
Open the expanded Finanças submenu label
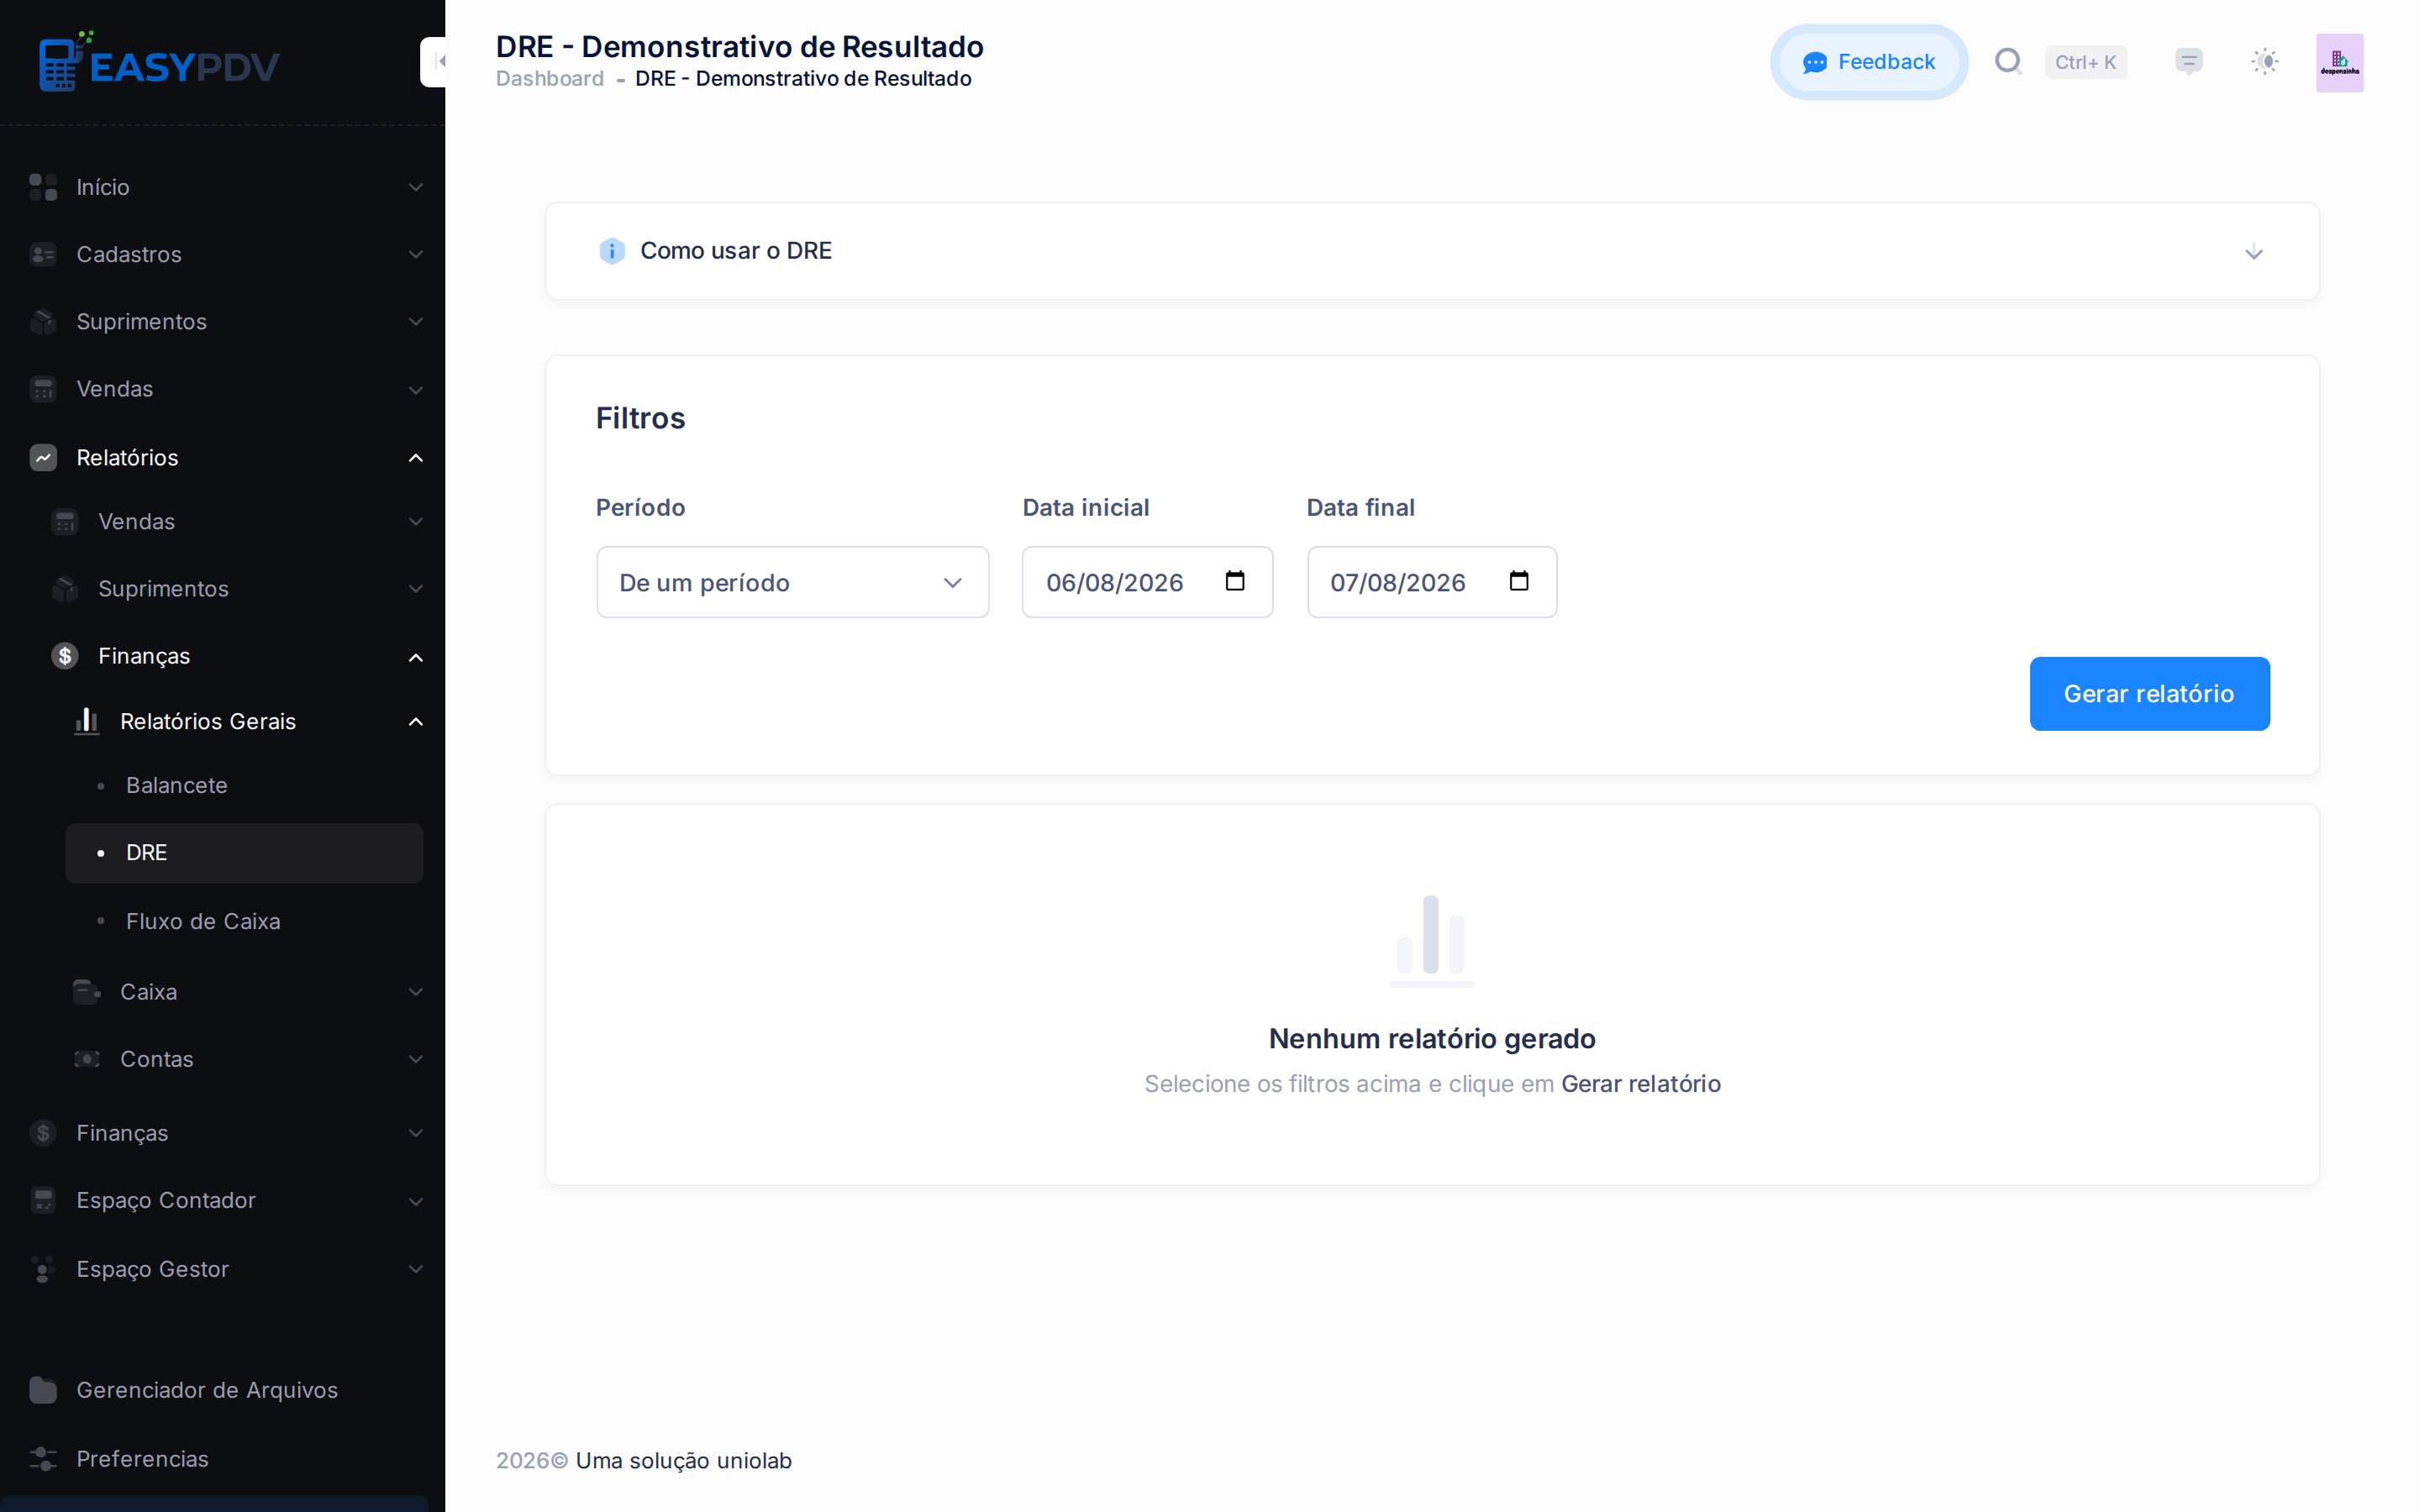coord(144,656)
